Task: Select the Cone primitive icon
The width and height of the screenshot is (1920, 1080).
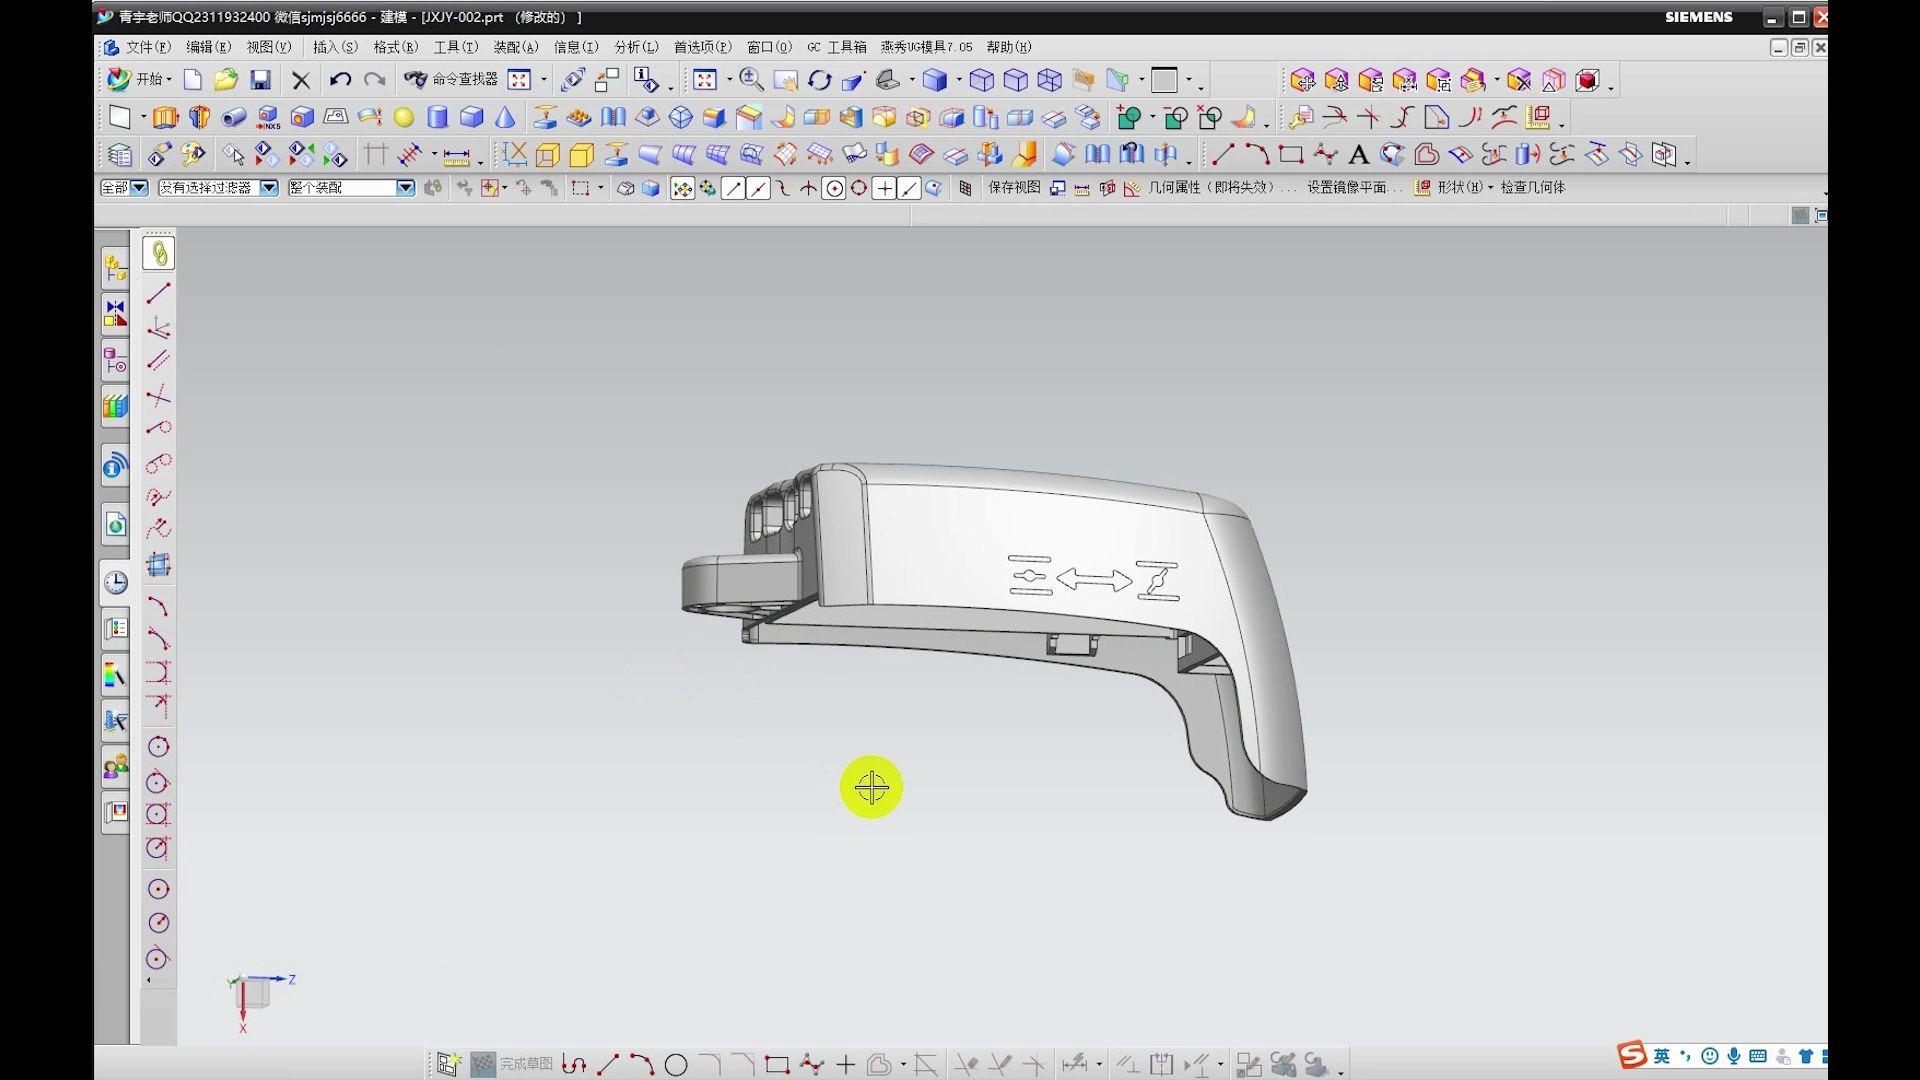Action: 506,118
